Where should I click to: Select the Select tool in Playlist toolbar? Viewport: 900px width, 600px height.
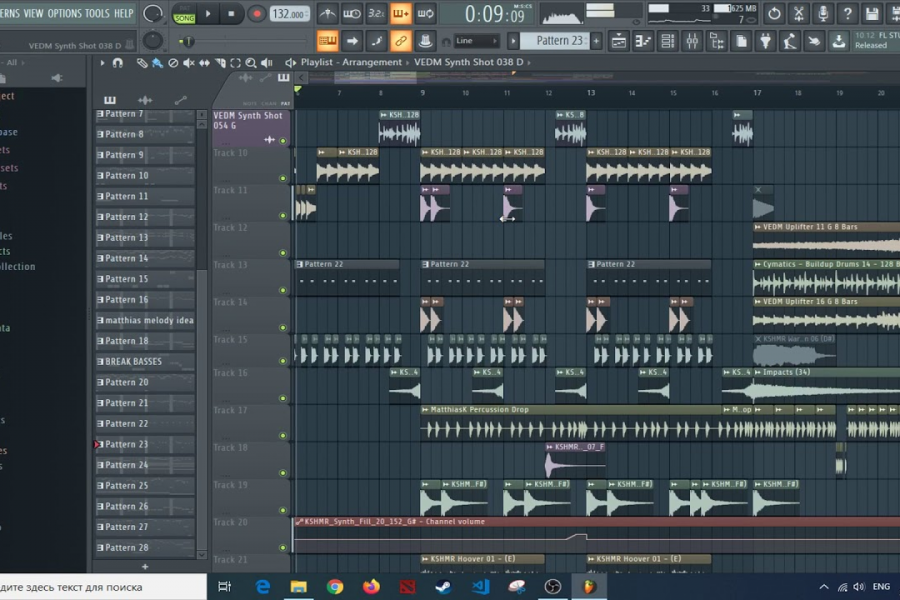point(235,63)
